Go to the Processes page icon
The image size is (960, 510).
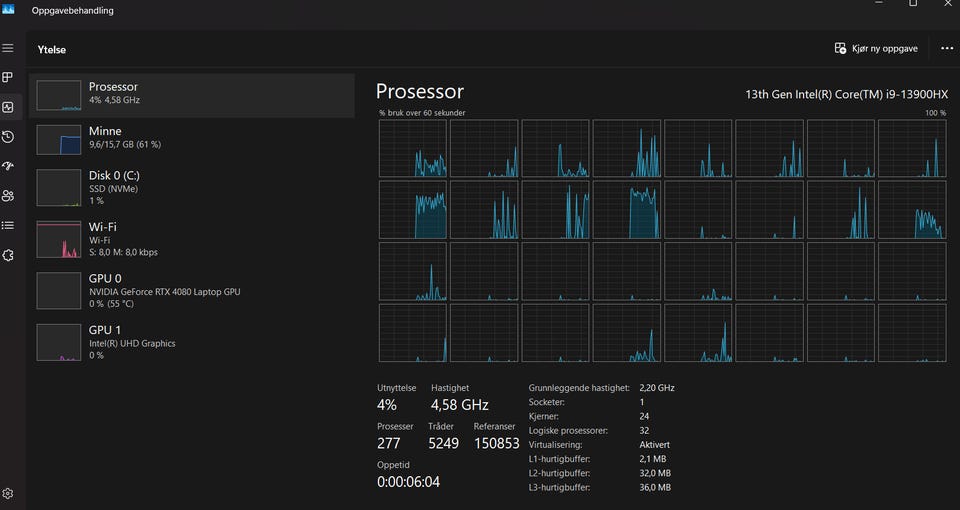8,77
